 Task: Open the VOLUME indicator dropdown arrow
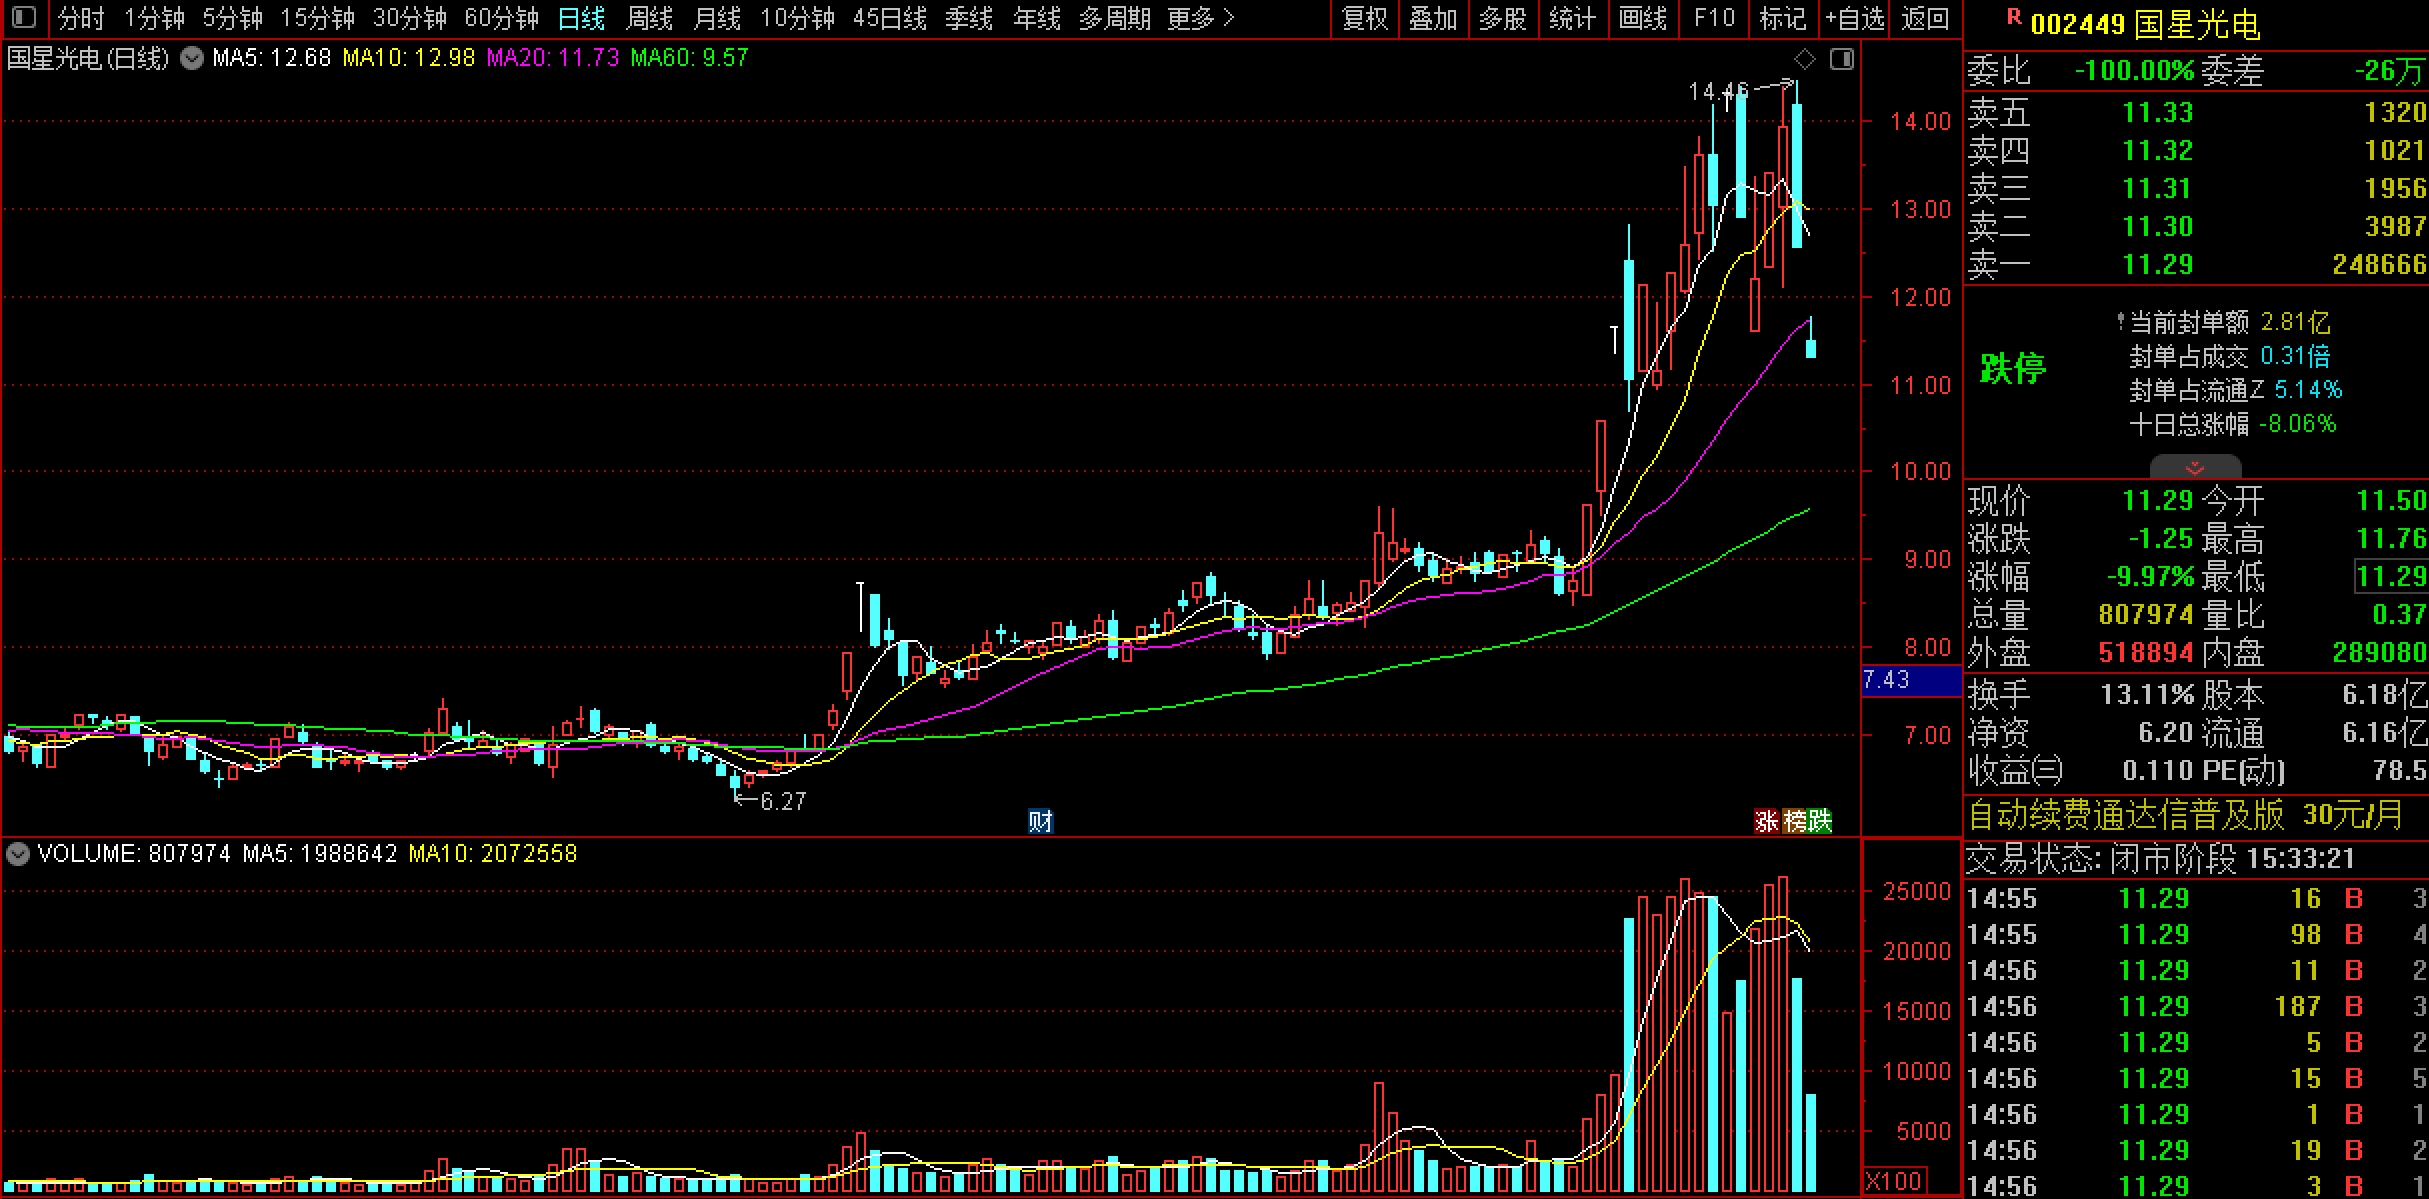pos(17,854)
